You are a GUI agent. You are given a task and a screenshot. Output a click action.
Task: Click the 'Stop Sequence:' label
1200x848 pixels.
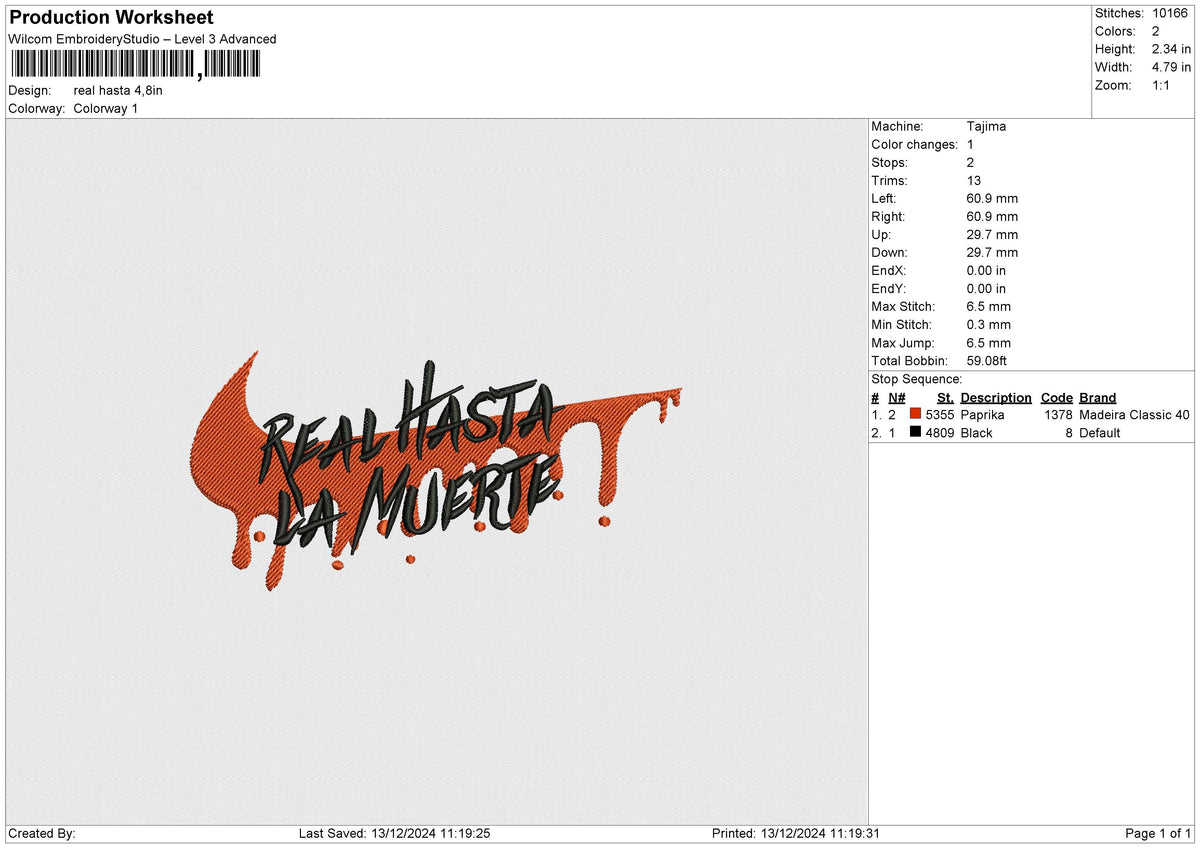point(917,379)
